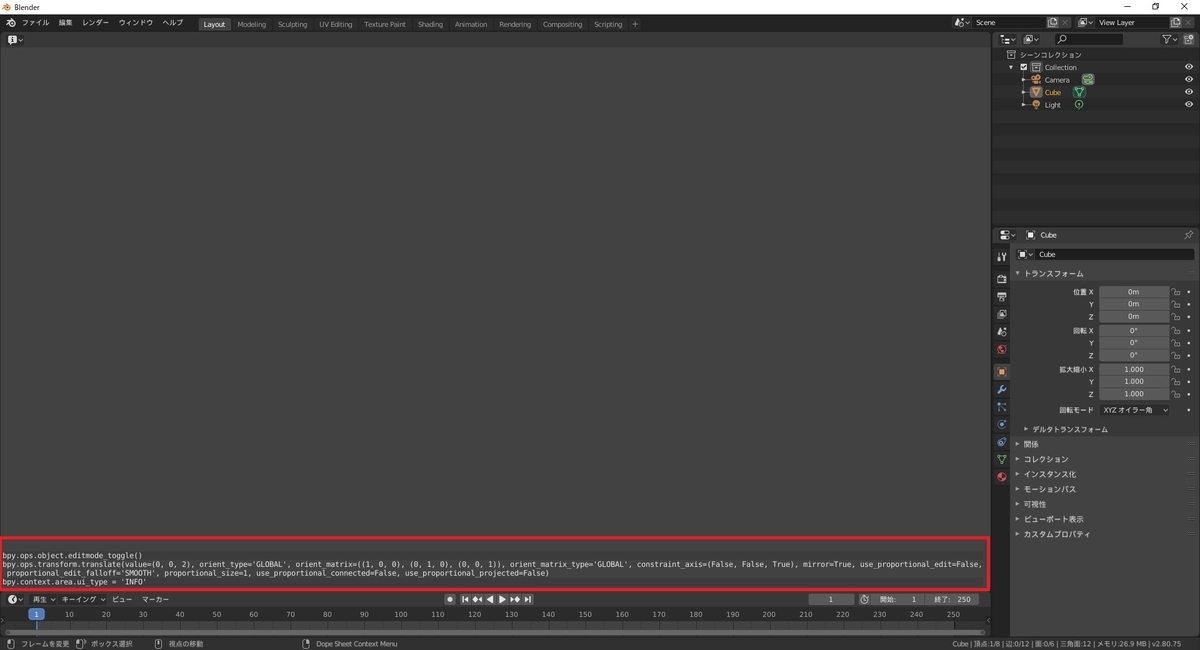The height and width of the screenshot is (650, 1200).
Task: Open the Physics properties tab icon
Action: [x=1002, y=424]
